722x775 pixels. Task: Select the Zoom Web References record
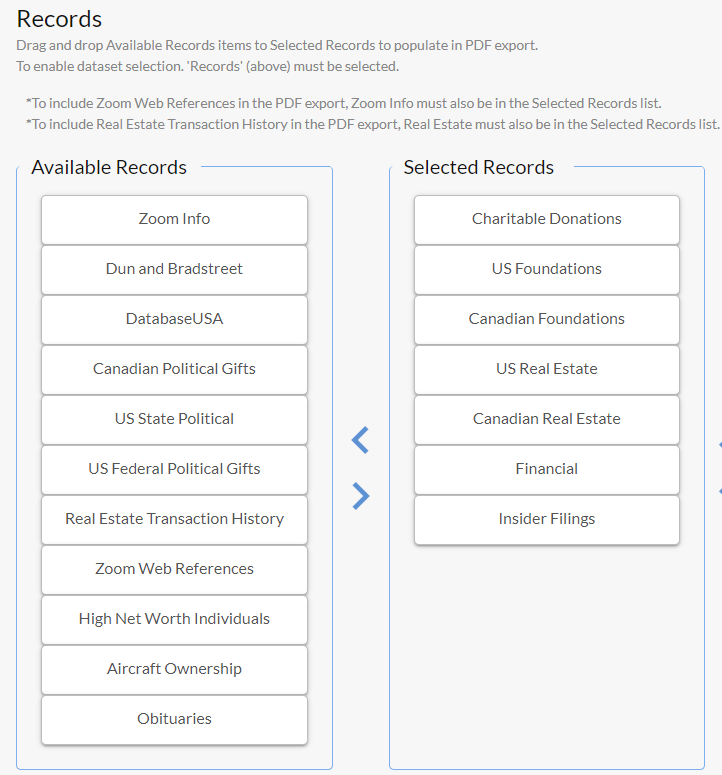tap(174, 569)
